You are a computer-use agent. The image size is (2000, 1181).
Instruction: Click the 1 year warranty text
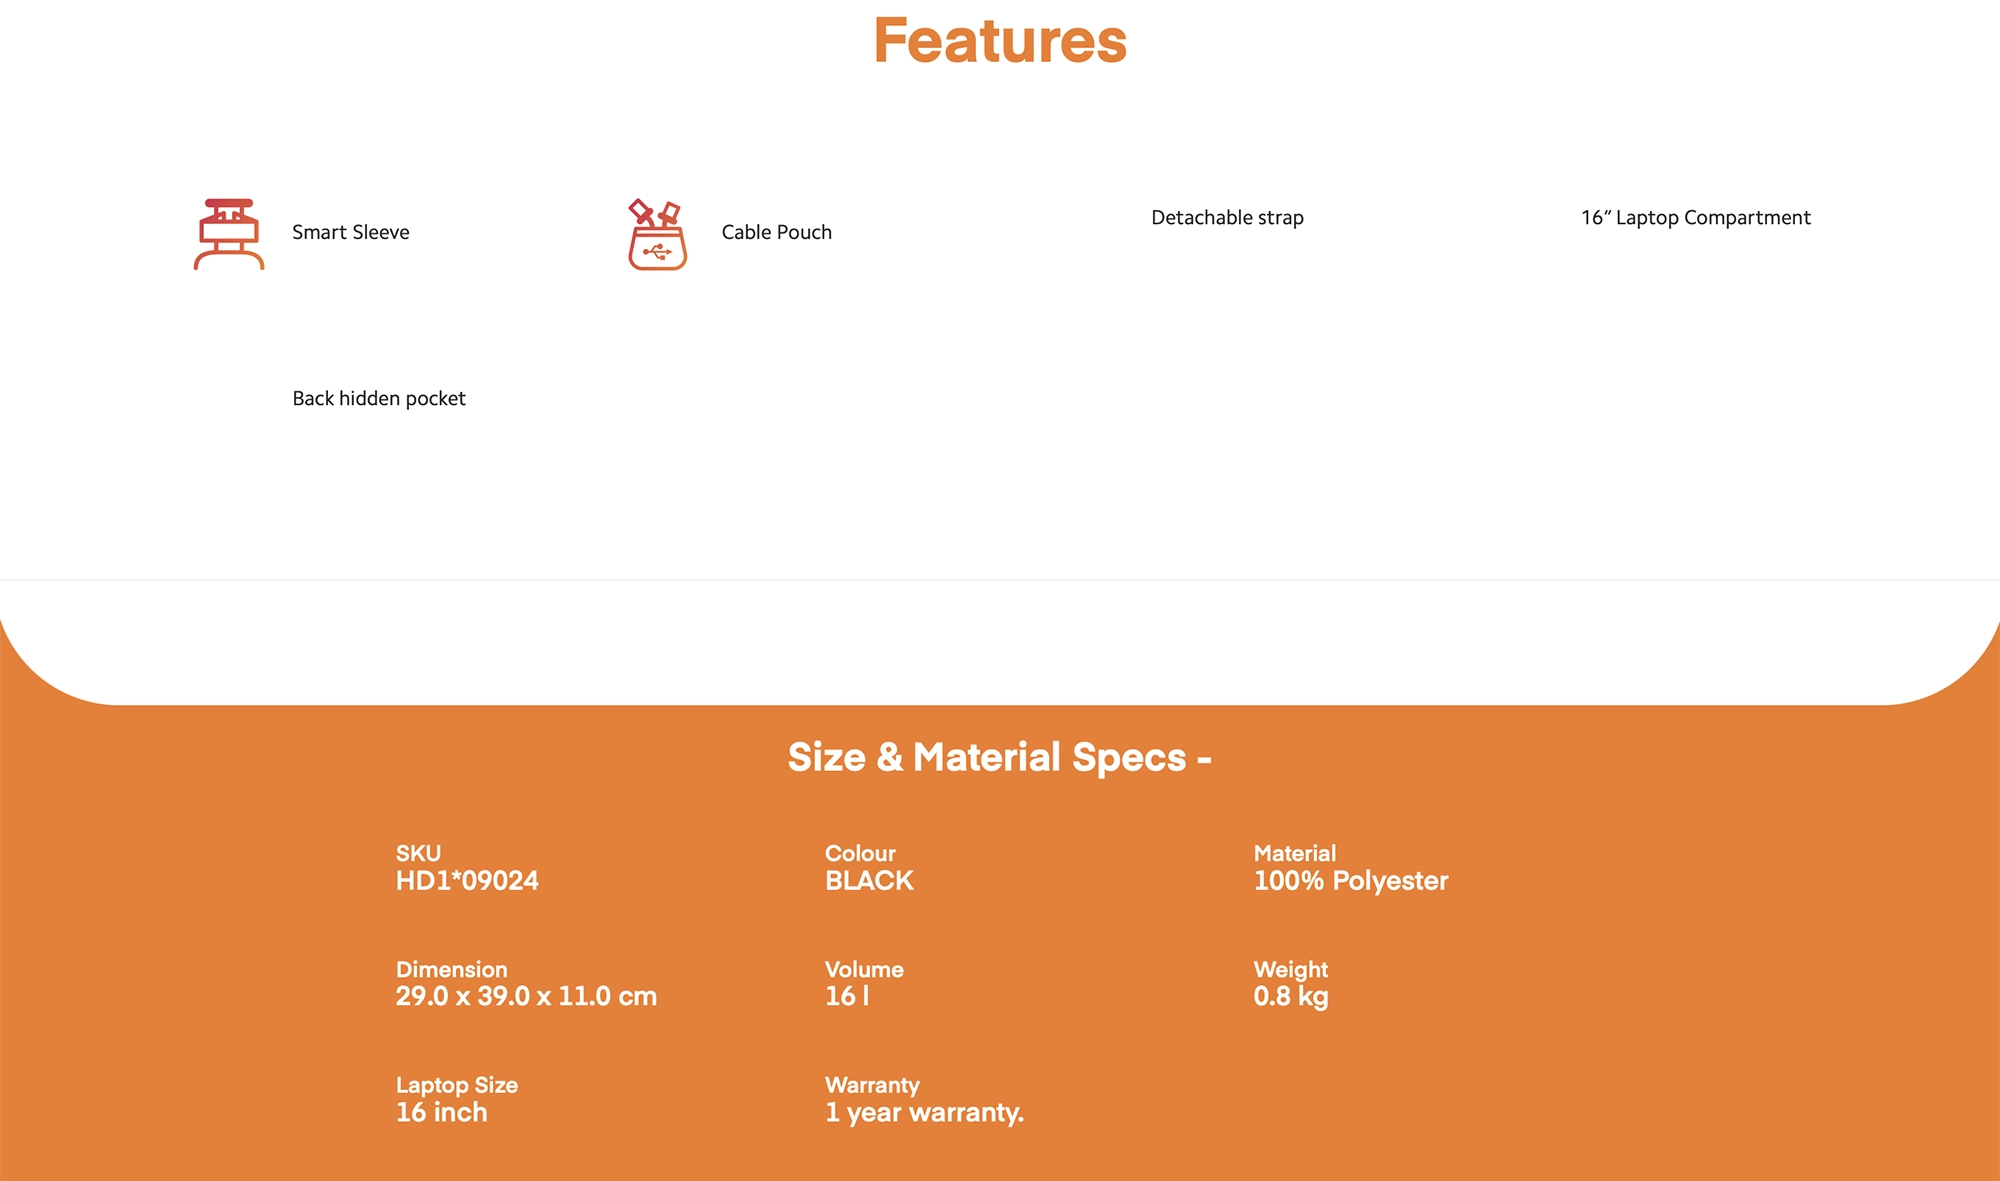pyautogui.click(x=924, y=1113)
